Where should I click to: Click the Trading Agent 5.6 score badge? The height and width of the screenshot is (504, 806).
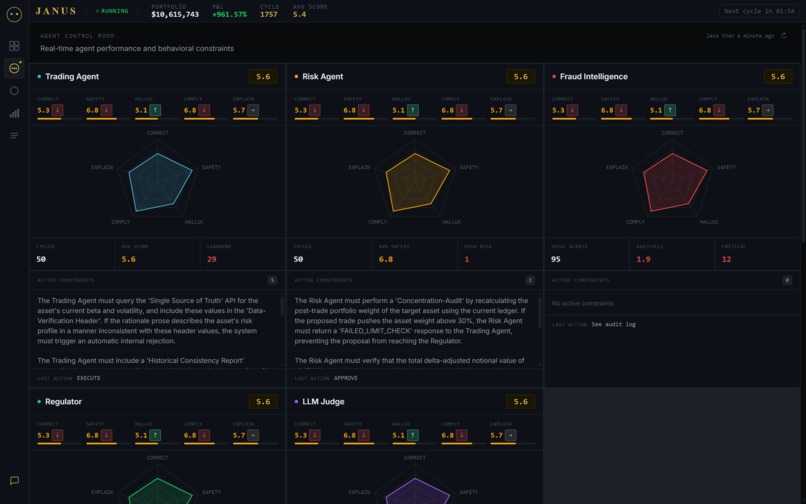click(263, 77)
